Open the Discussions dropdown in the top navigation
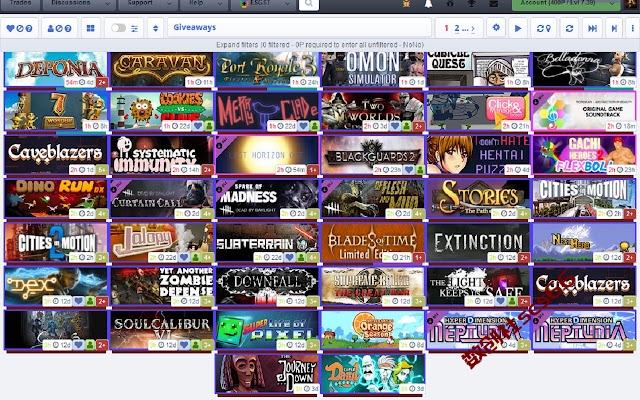 point(78,4)
